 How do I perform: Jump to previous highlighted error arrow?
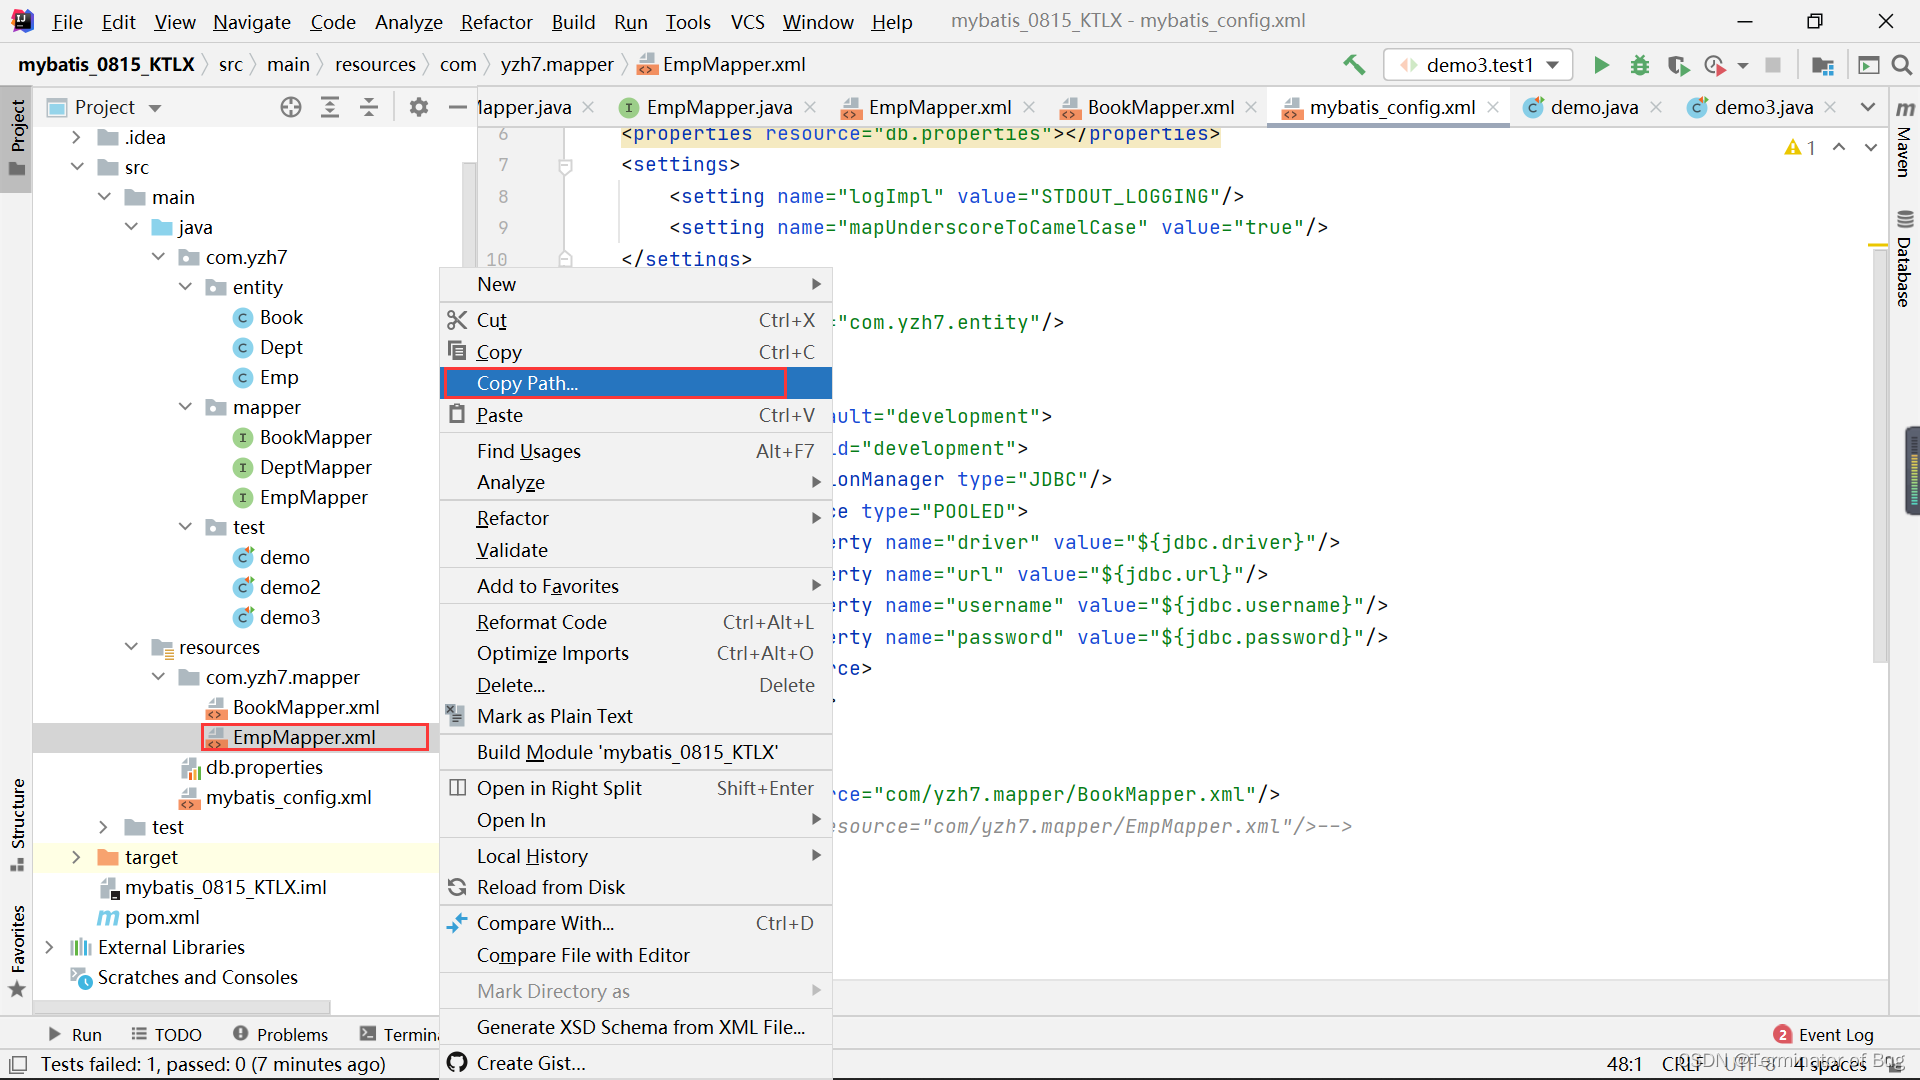[1839, 147]
